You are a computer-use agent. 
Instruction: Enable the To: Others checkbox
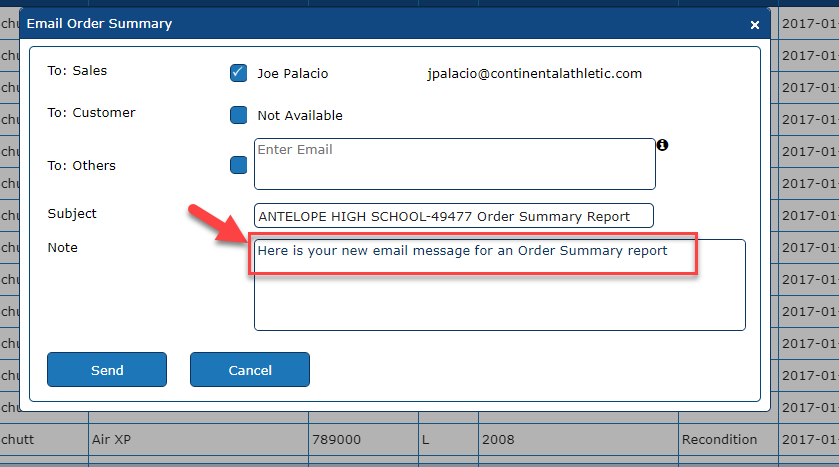point(238,165)
